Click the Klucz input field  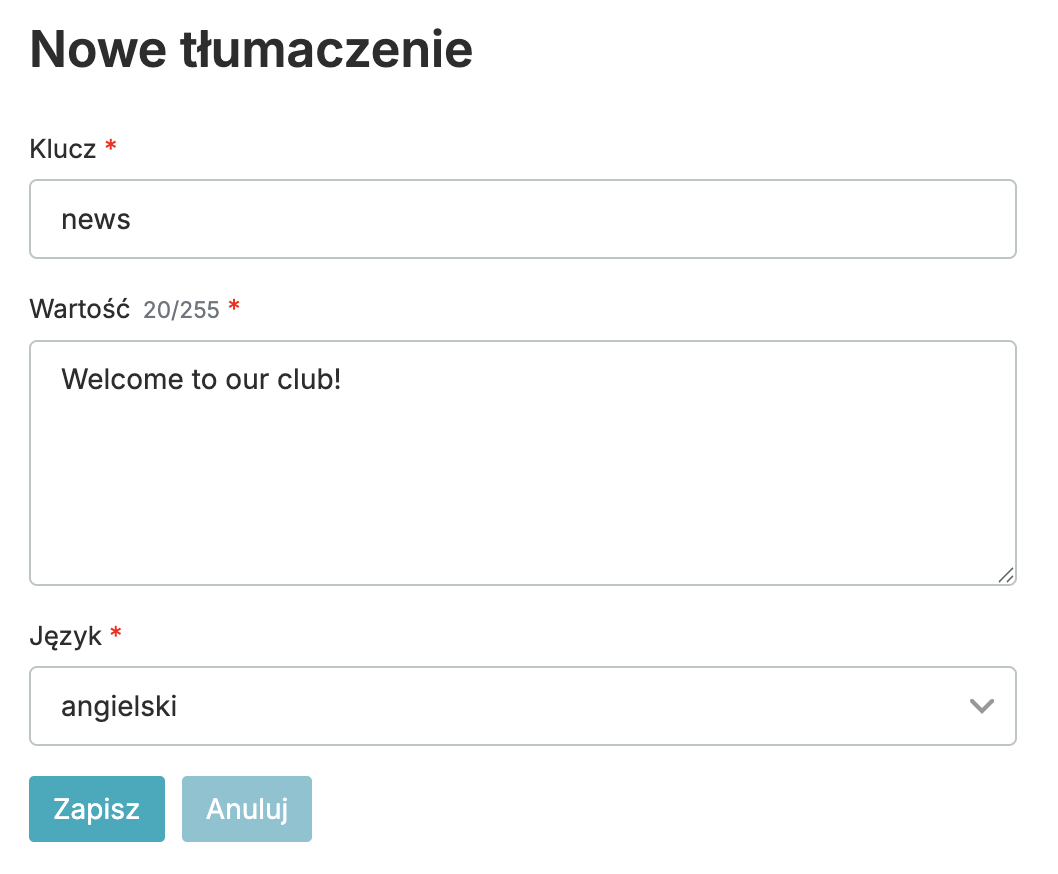coord(522,219)
